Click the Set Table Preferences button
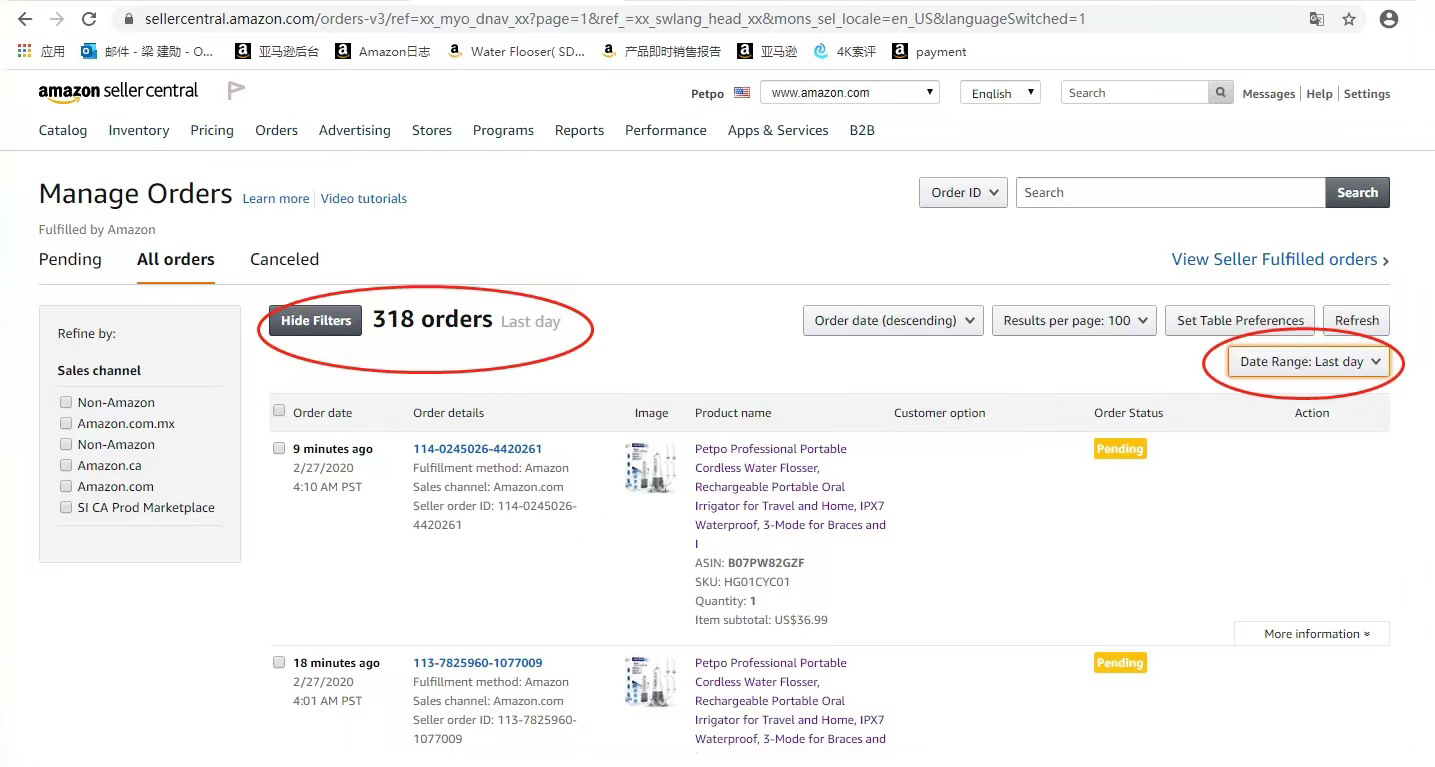The image size is (1435, 767). click(x=1241, y=320)
